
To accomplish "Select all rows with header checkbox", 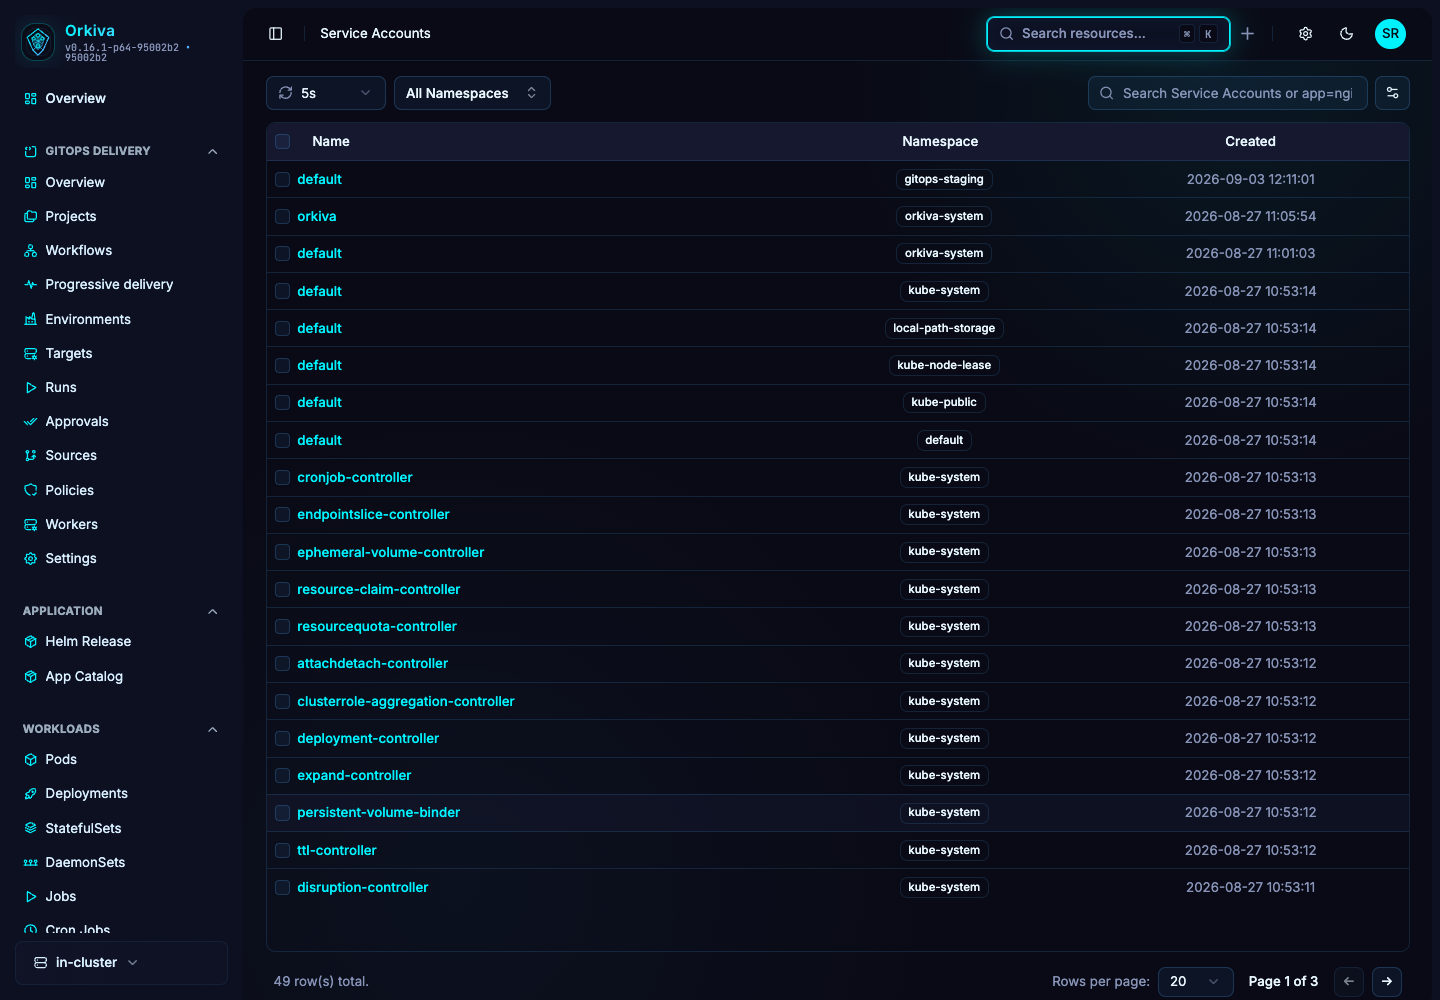I will point(283,142).
